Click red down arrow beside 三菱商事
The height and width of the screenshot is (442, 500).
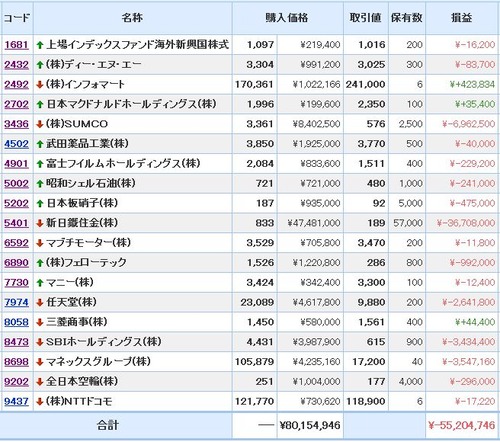point(40,323)
